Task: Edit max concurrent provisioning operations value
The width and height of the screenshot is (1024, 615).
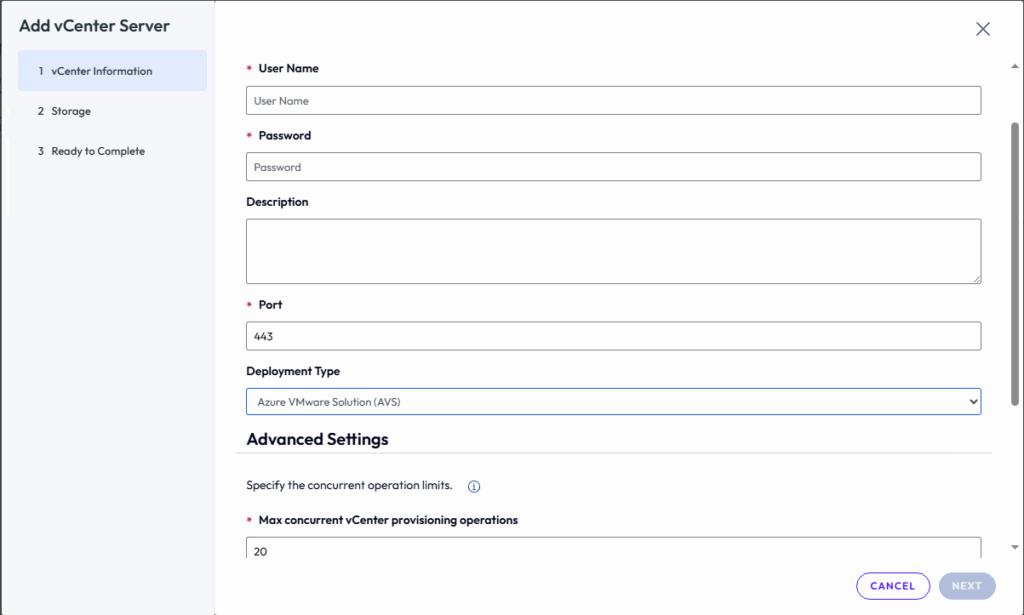Action: point(613,548)
